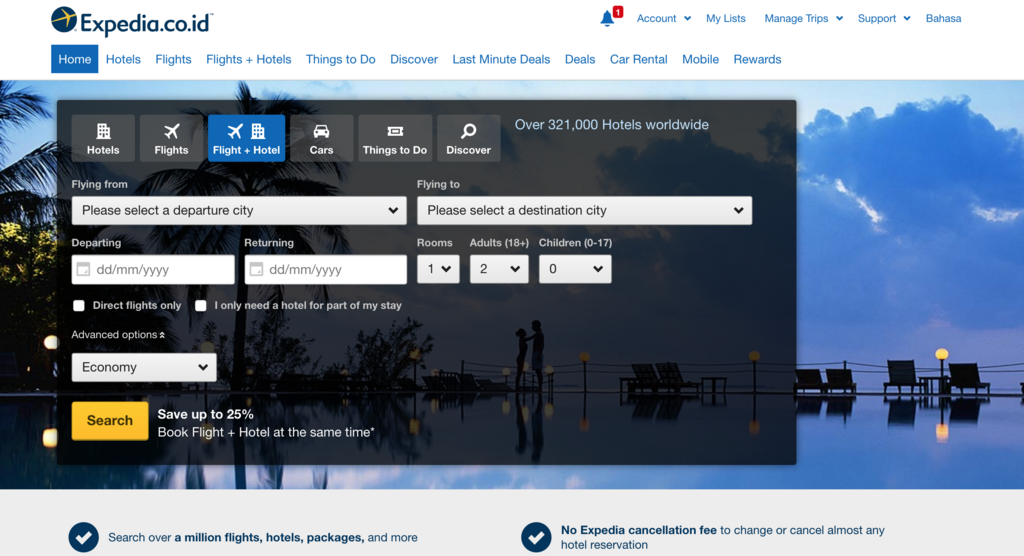The height and width of the screenshot is (556, 1024).
Task: Open Deals navigation item
Action: tap(580, 59)
